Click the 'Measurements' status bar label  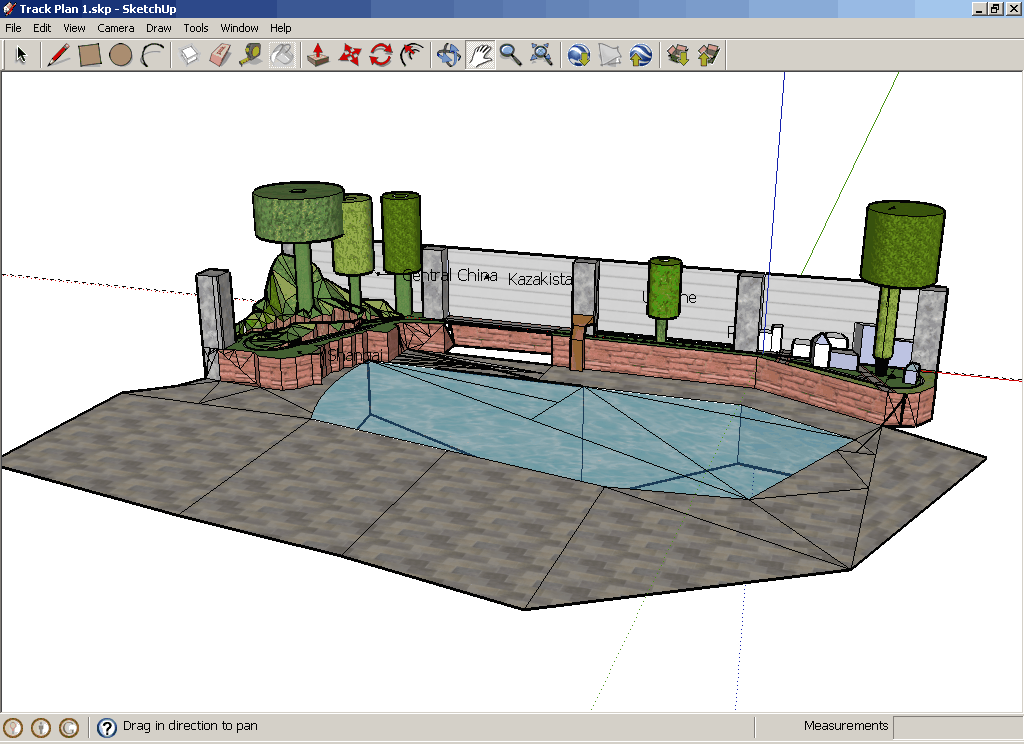[x=846, y=726]
